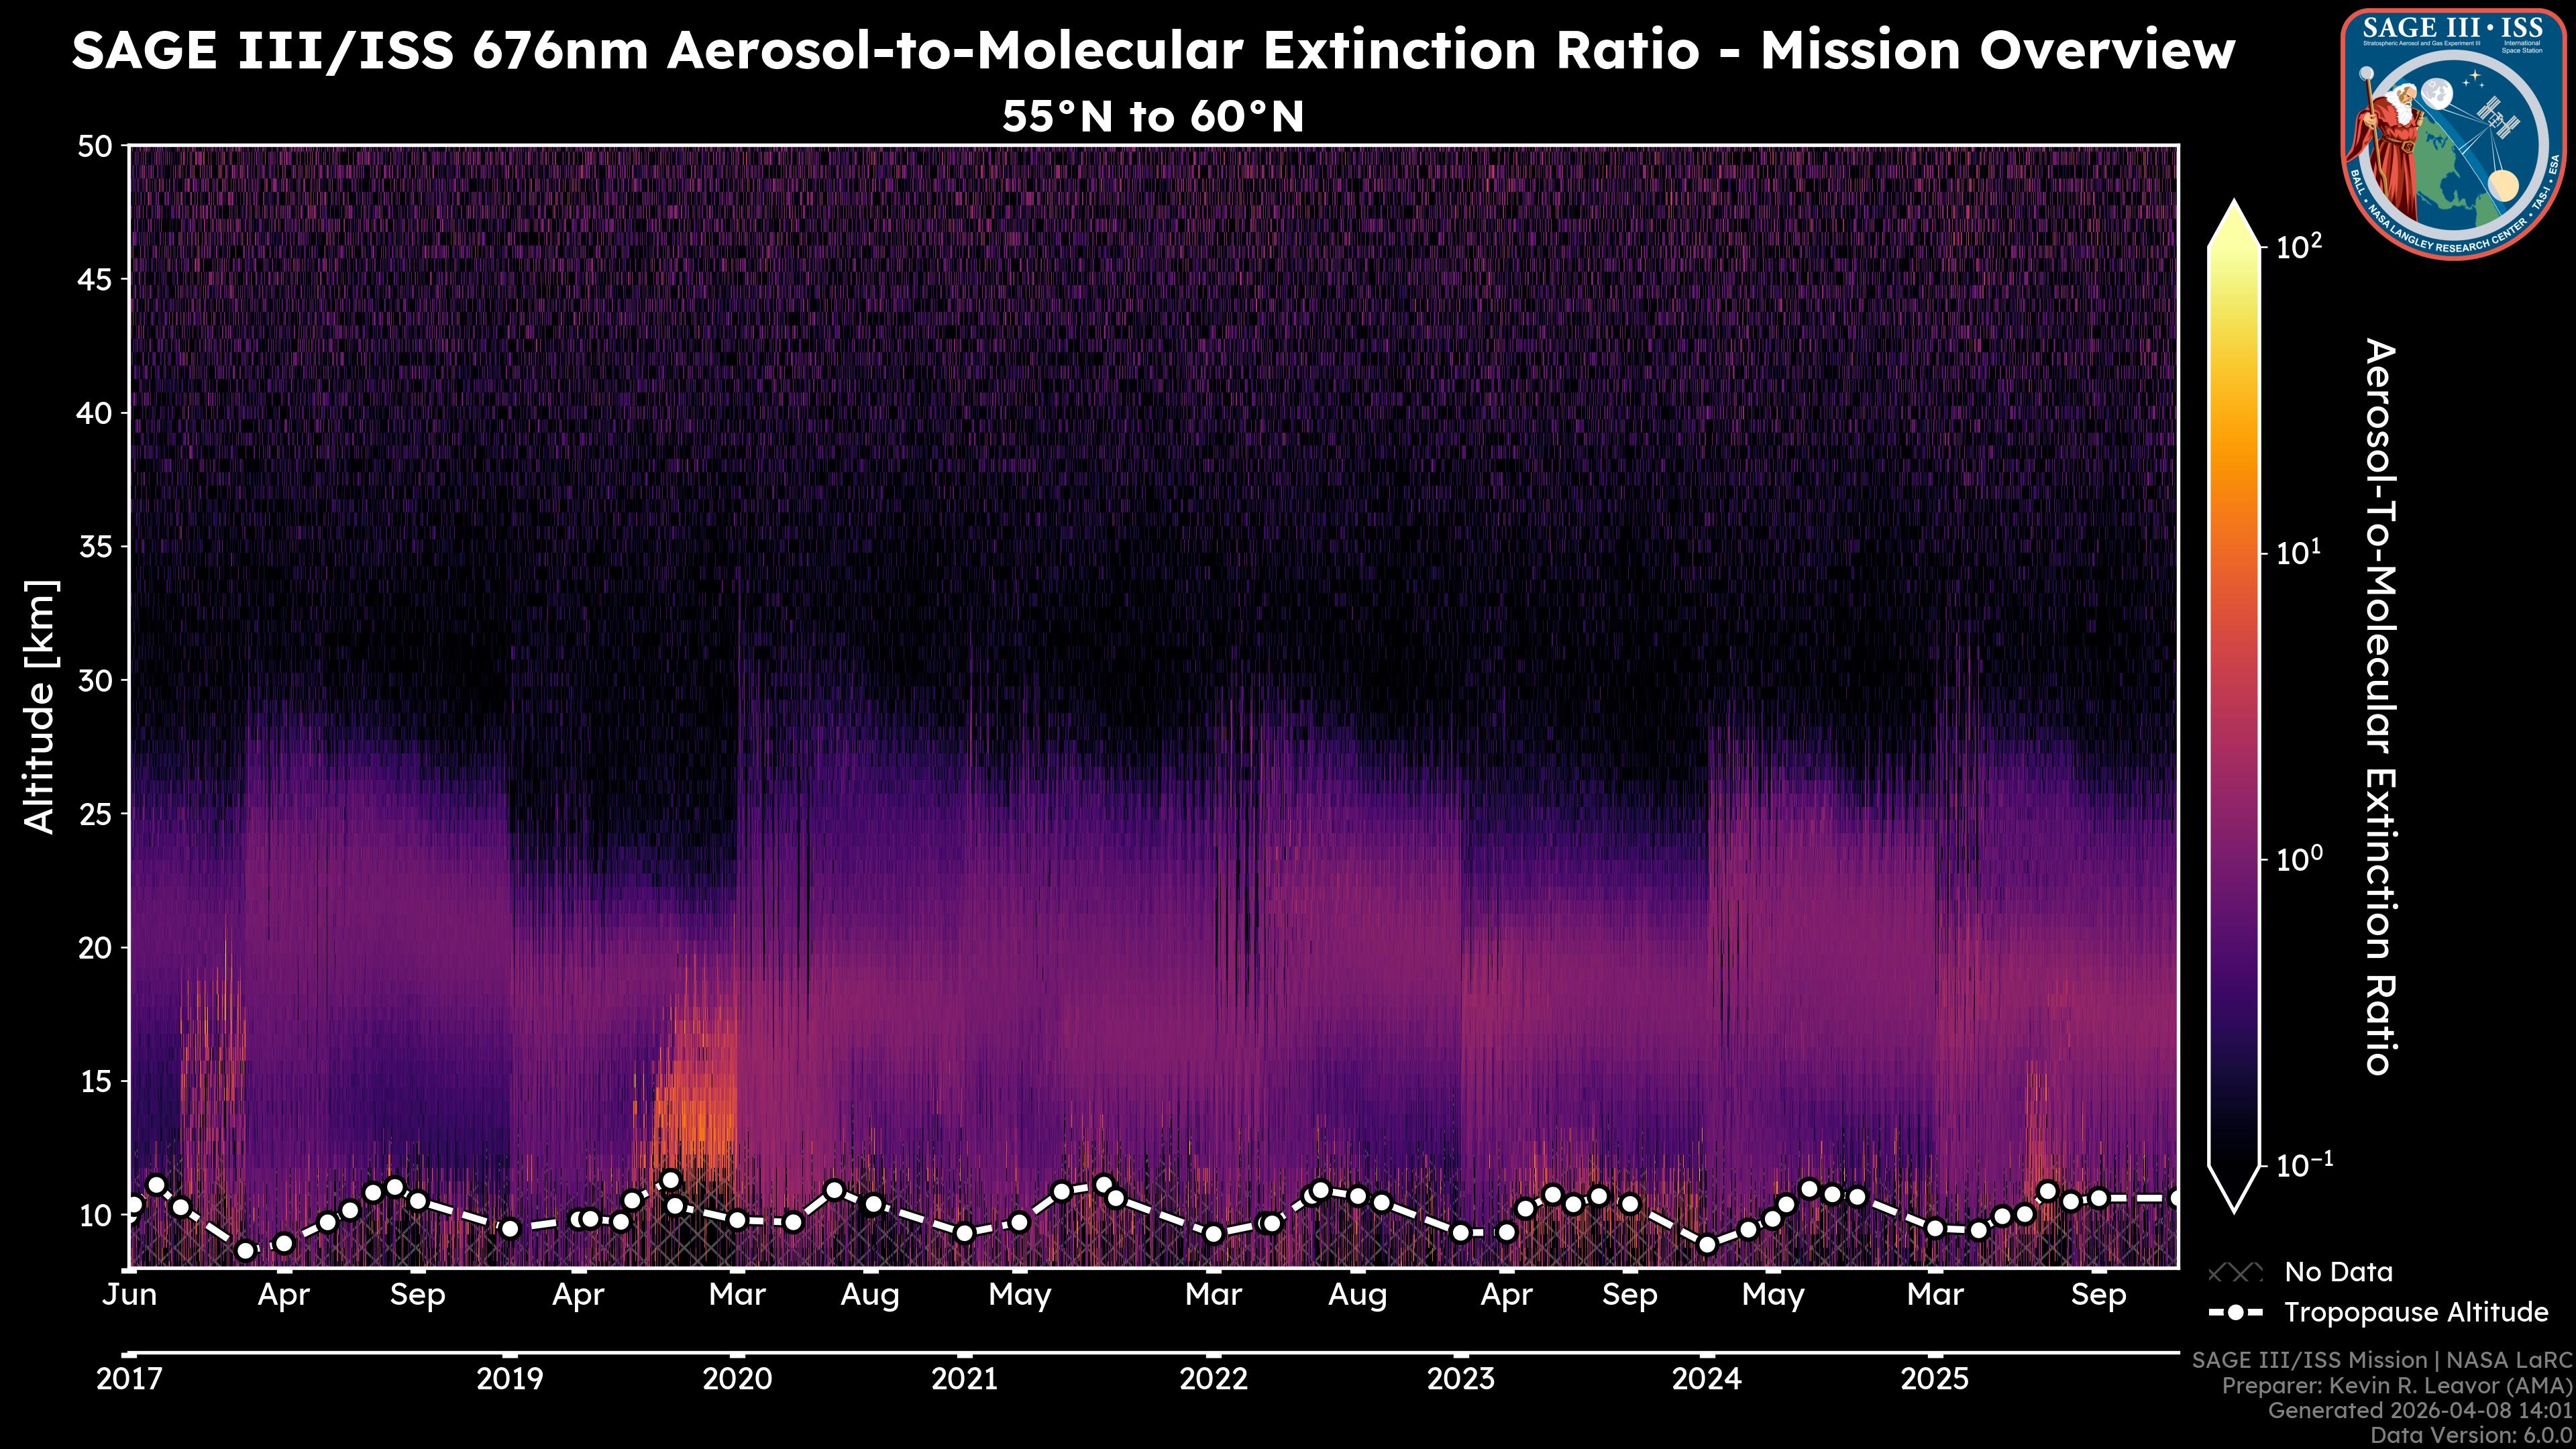Click the Mission Overview chart title
Image resolution: width=2576 pixels, height=1449 pixels.
tap(1153, 50)
